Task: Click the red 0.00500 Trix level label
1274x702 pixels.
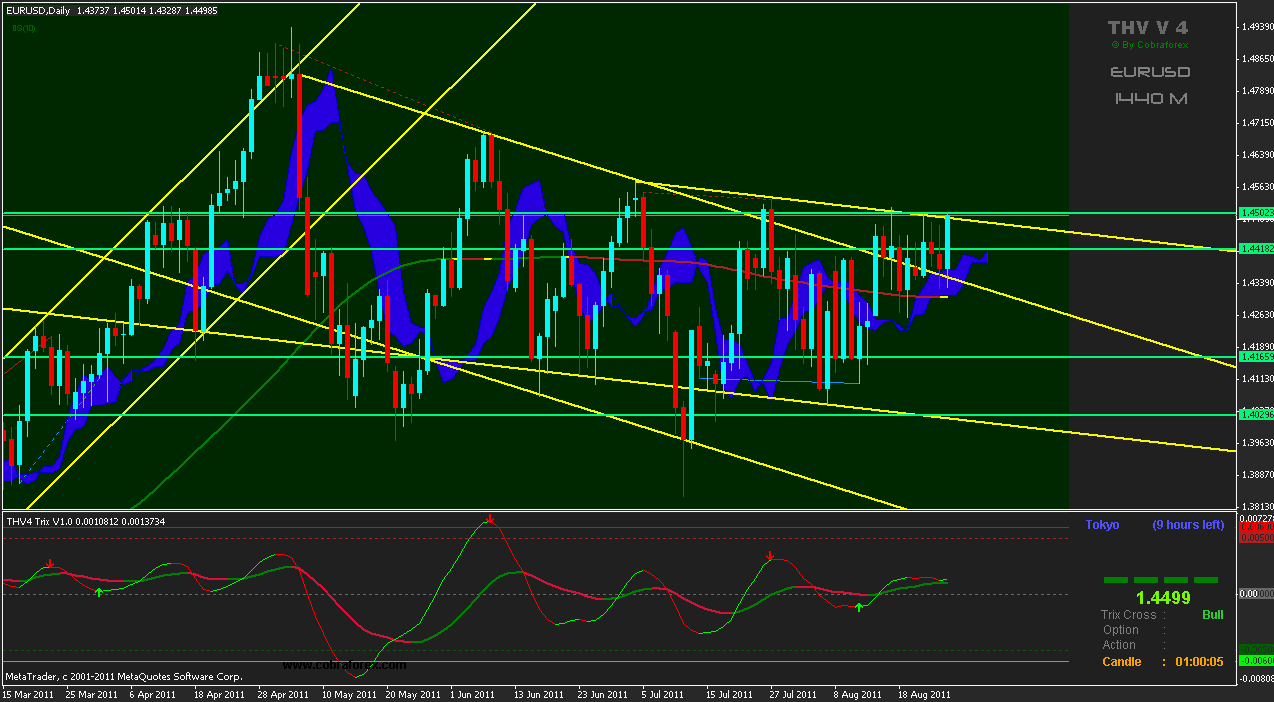Action: click(1255, 538)
